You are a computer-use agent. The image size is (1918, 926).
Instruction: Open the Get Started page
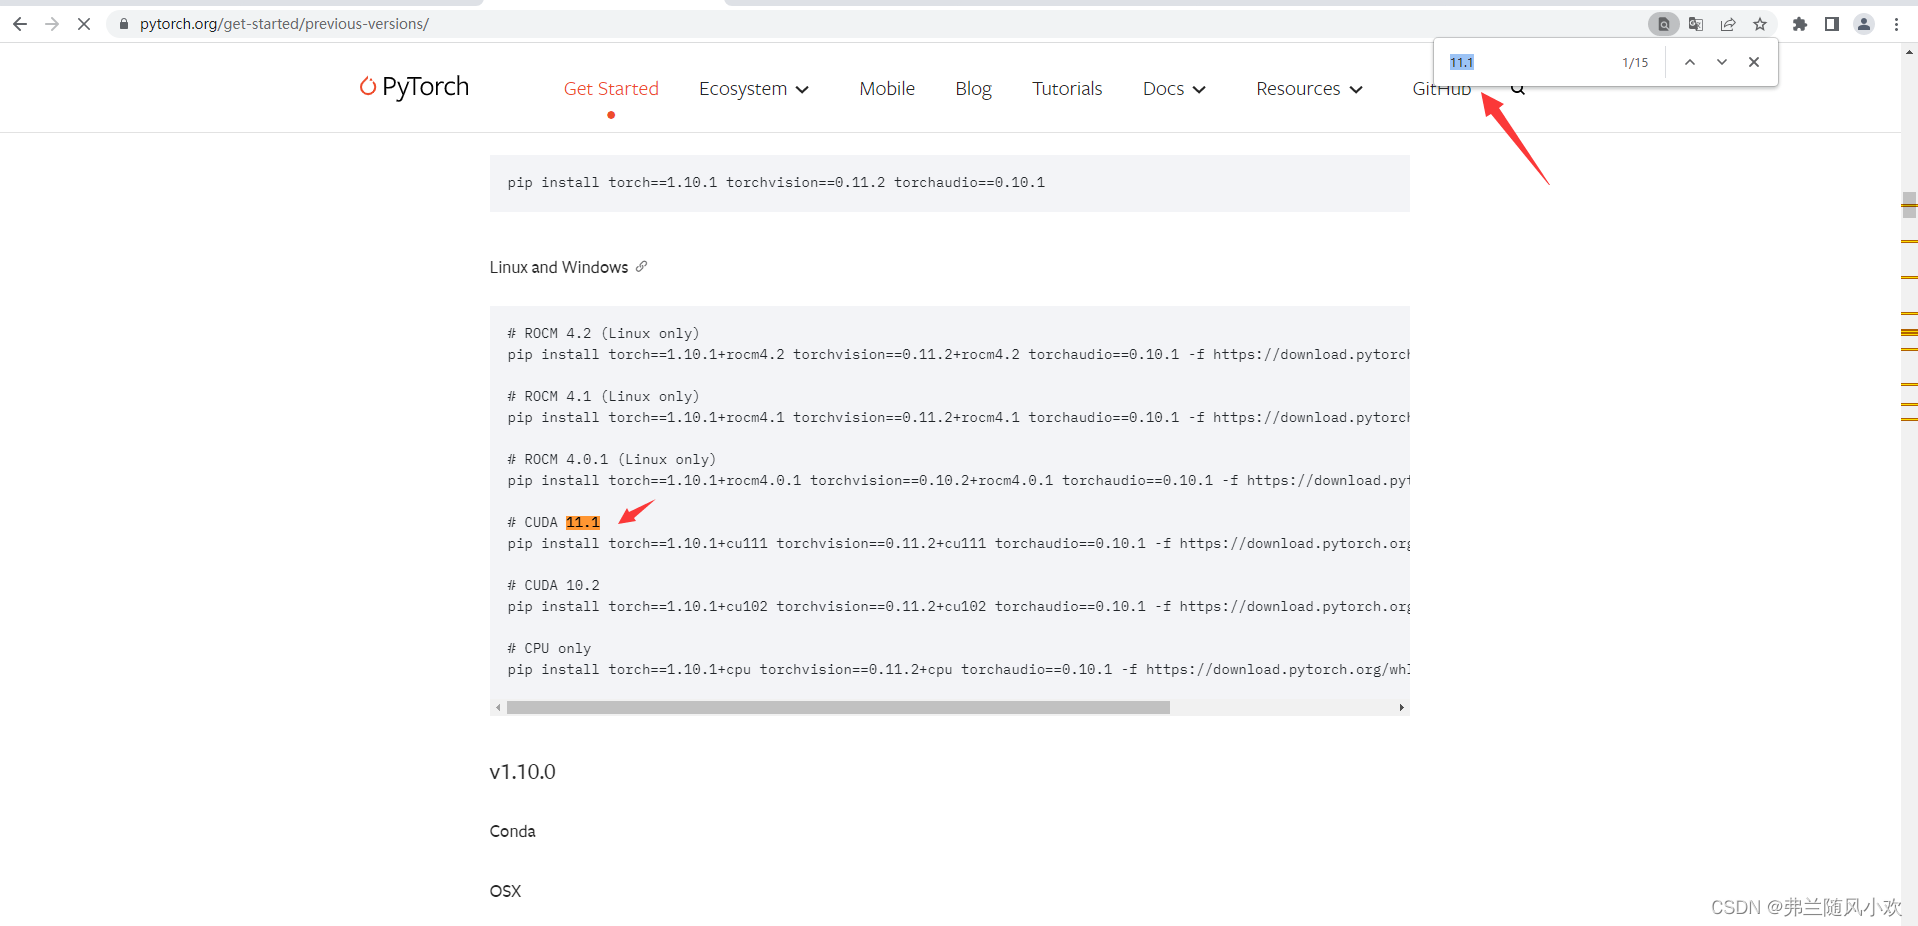(611, 89)
